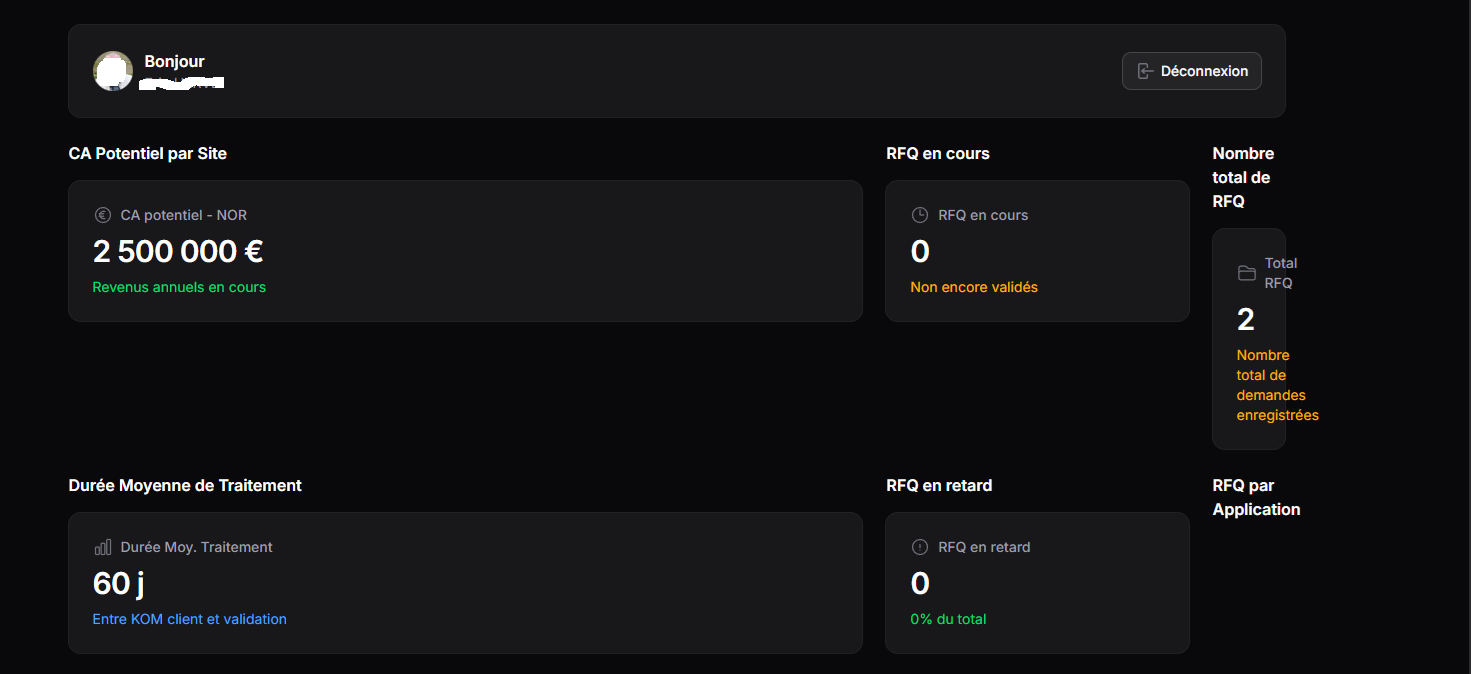1471x674 pixels.
Task: Click Entre KOM client et validation text
Action: [x=189, y=619]
